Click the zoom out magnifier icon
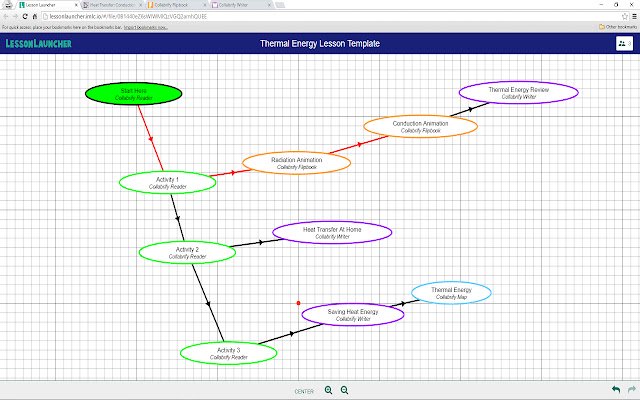 tap(344, 390)
